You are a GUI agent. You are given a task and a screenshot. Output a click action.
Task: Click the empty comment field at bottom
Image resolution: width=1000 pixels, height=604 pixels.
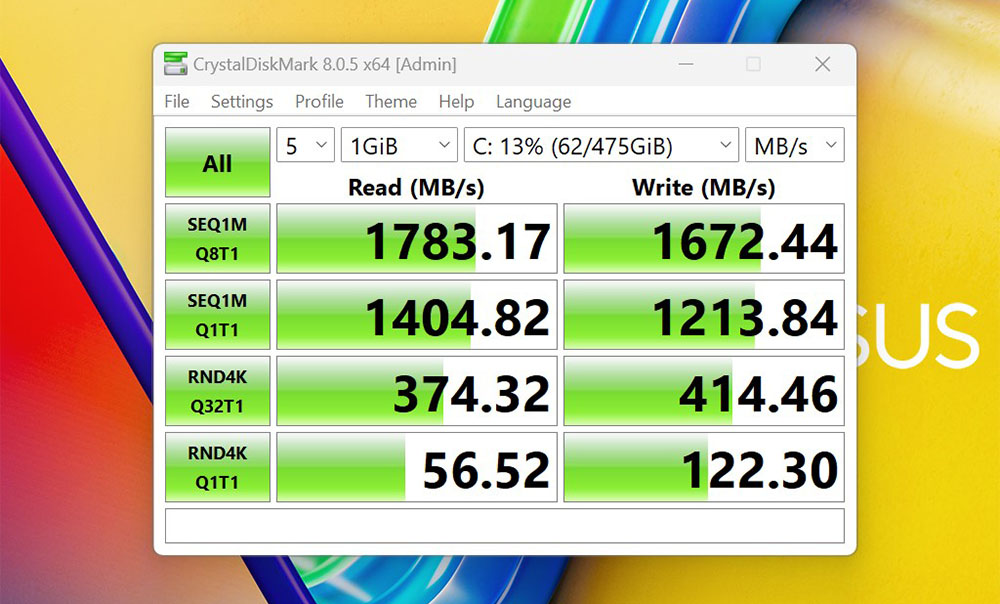click(x=504, y=526)
